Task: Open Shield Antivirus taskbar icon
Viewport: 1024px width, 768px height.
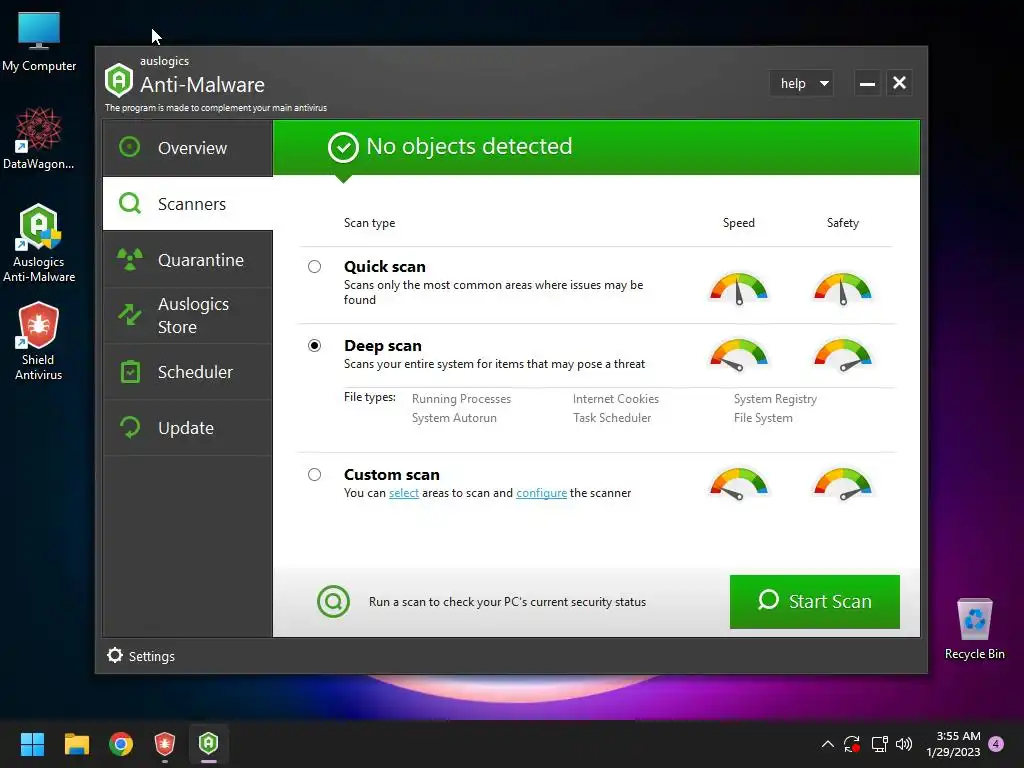Action: pyautogui.click(x=165, y=744)
